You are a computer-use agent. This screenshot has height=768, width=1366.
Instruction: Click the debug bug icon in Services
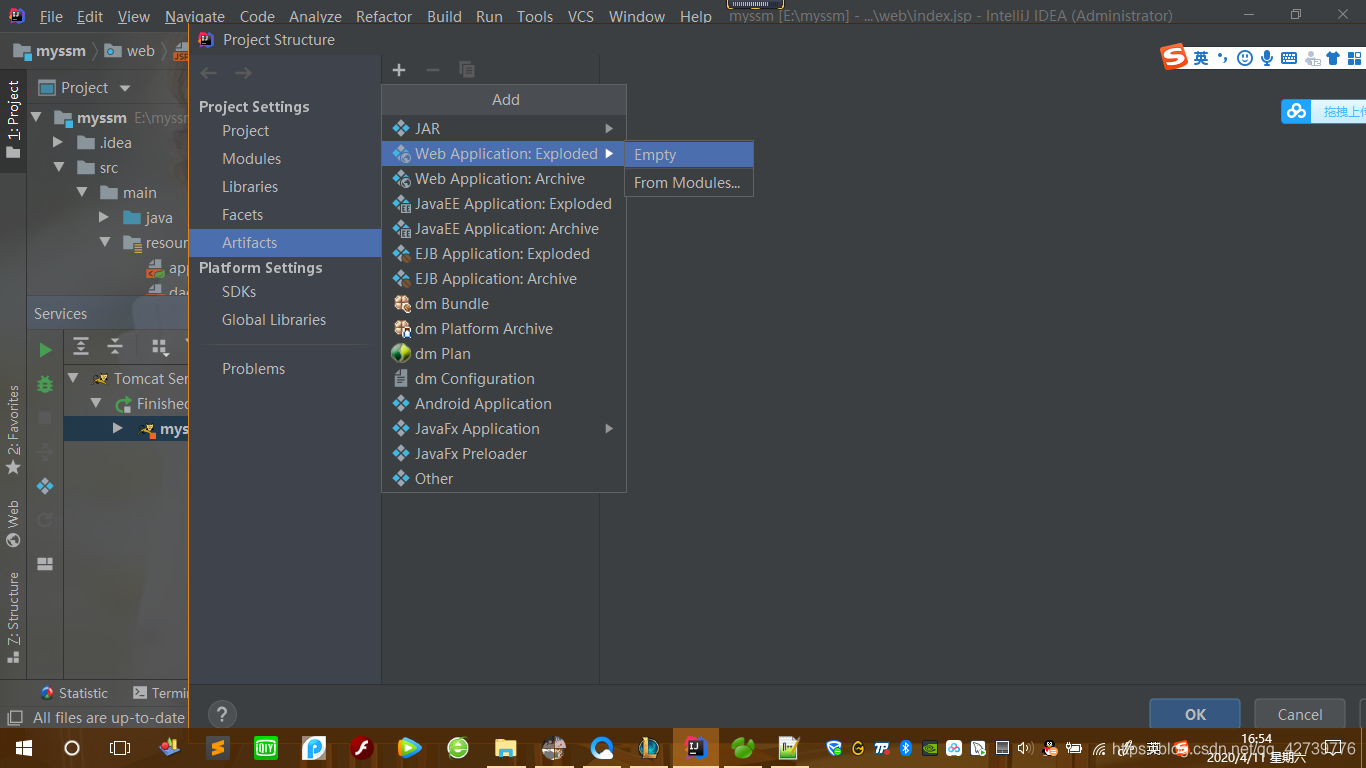pos(45,384)
